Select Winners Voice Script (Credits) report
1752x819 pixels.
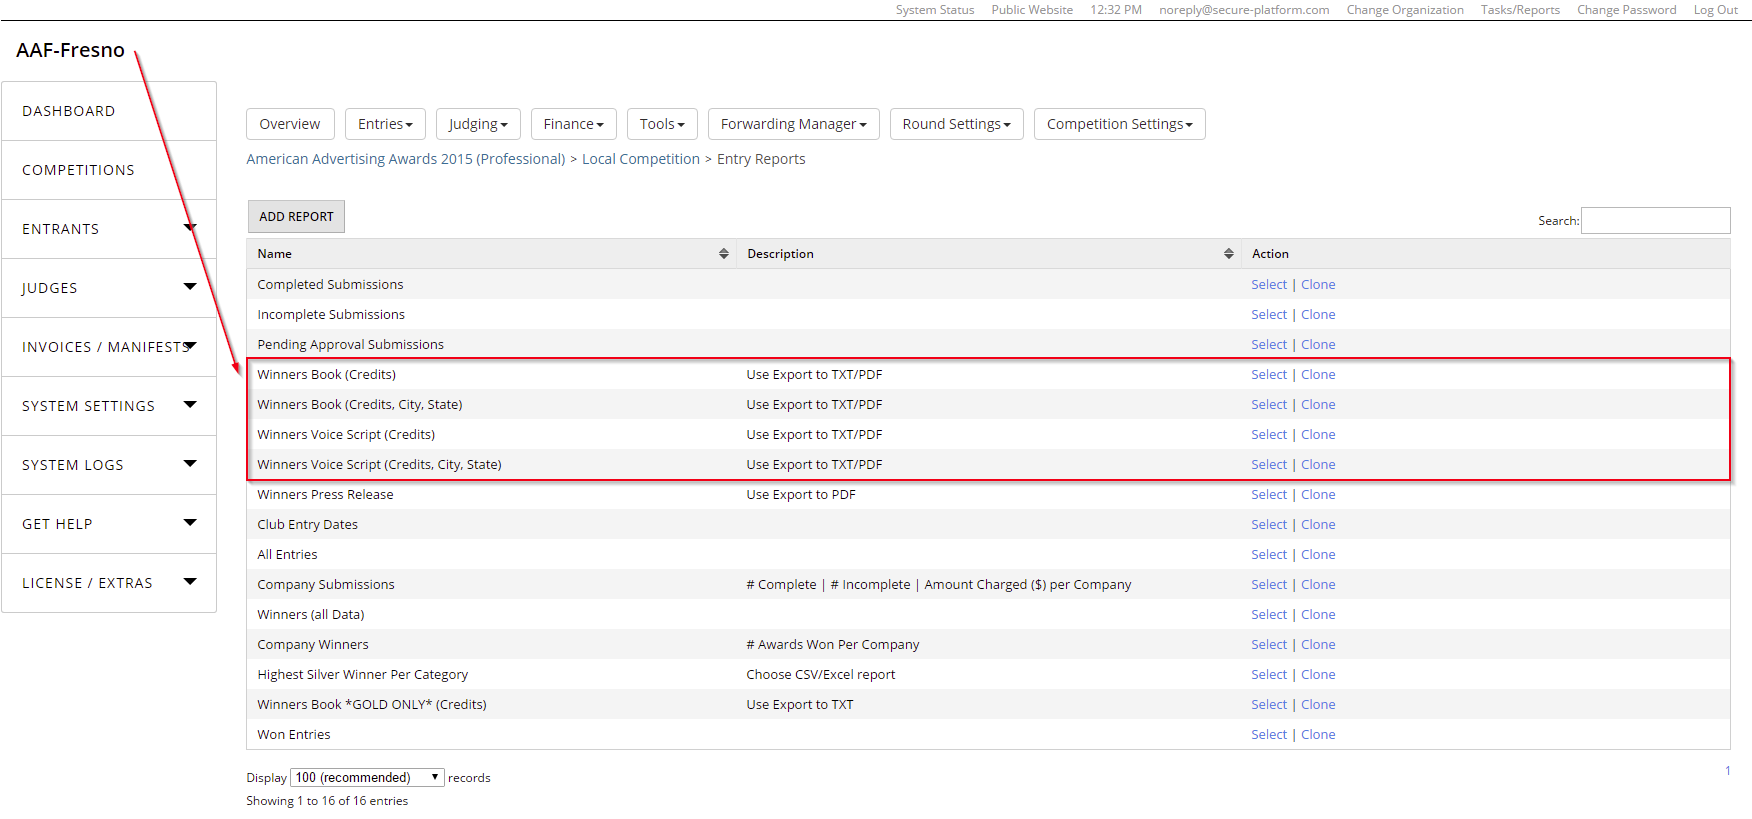coord(1269,435)
